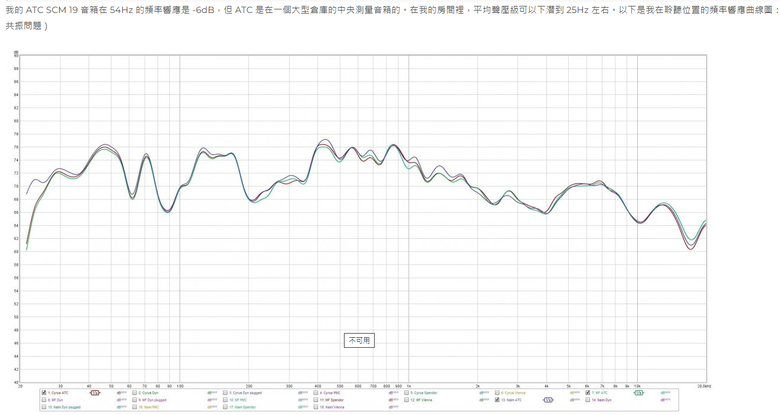Screen dimensions: 780x415
Task: Untick the 13: Naim ATC checkbox
Action: click(497, 400)
